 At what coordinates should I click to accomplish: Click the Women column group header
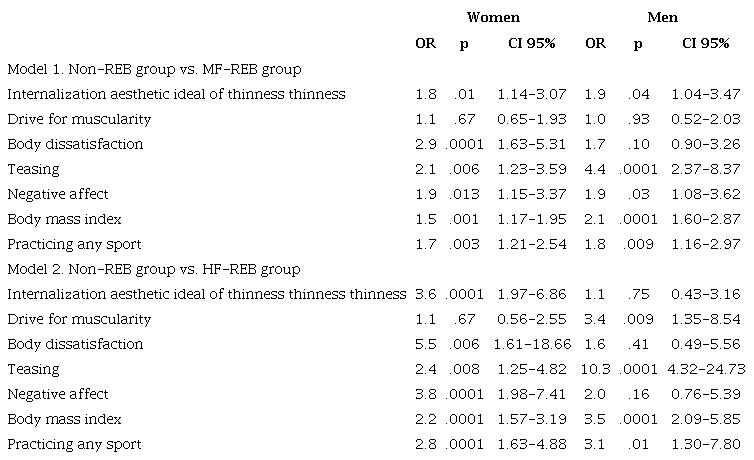492,18
